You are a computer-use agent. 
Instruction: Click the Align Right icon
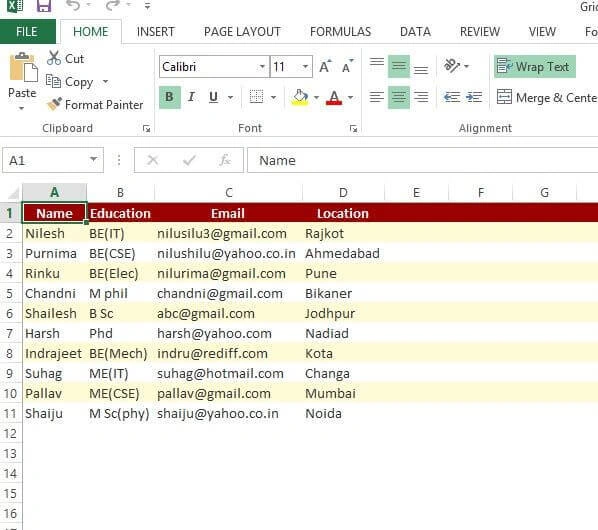421,97
